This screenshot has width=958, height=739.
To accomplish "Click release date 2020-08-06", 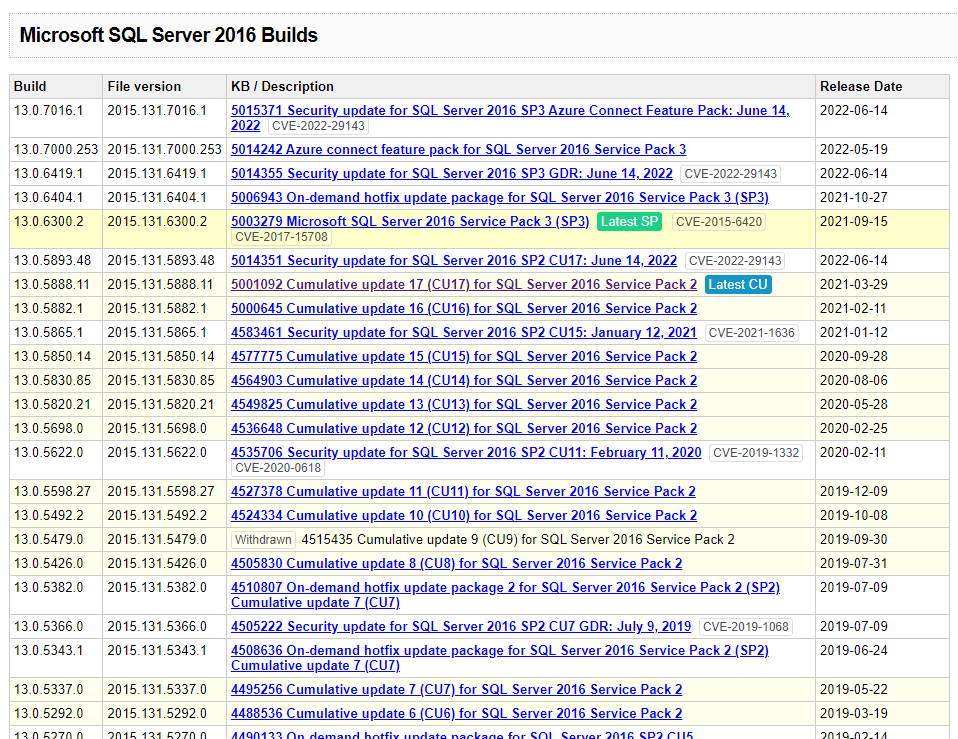I will [854, 380].
